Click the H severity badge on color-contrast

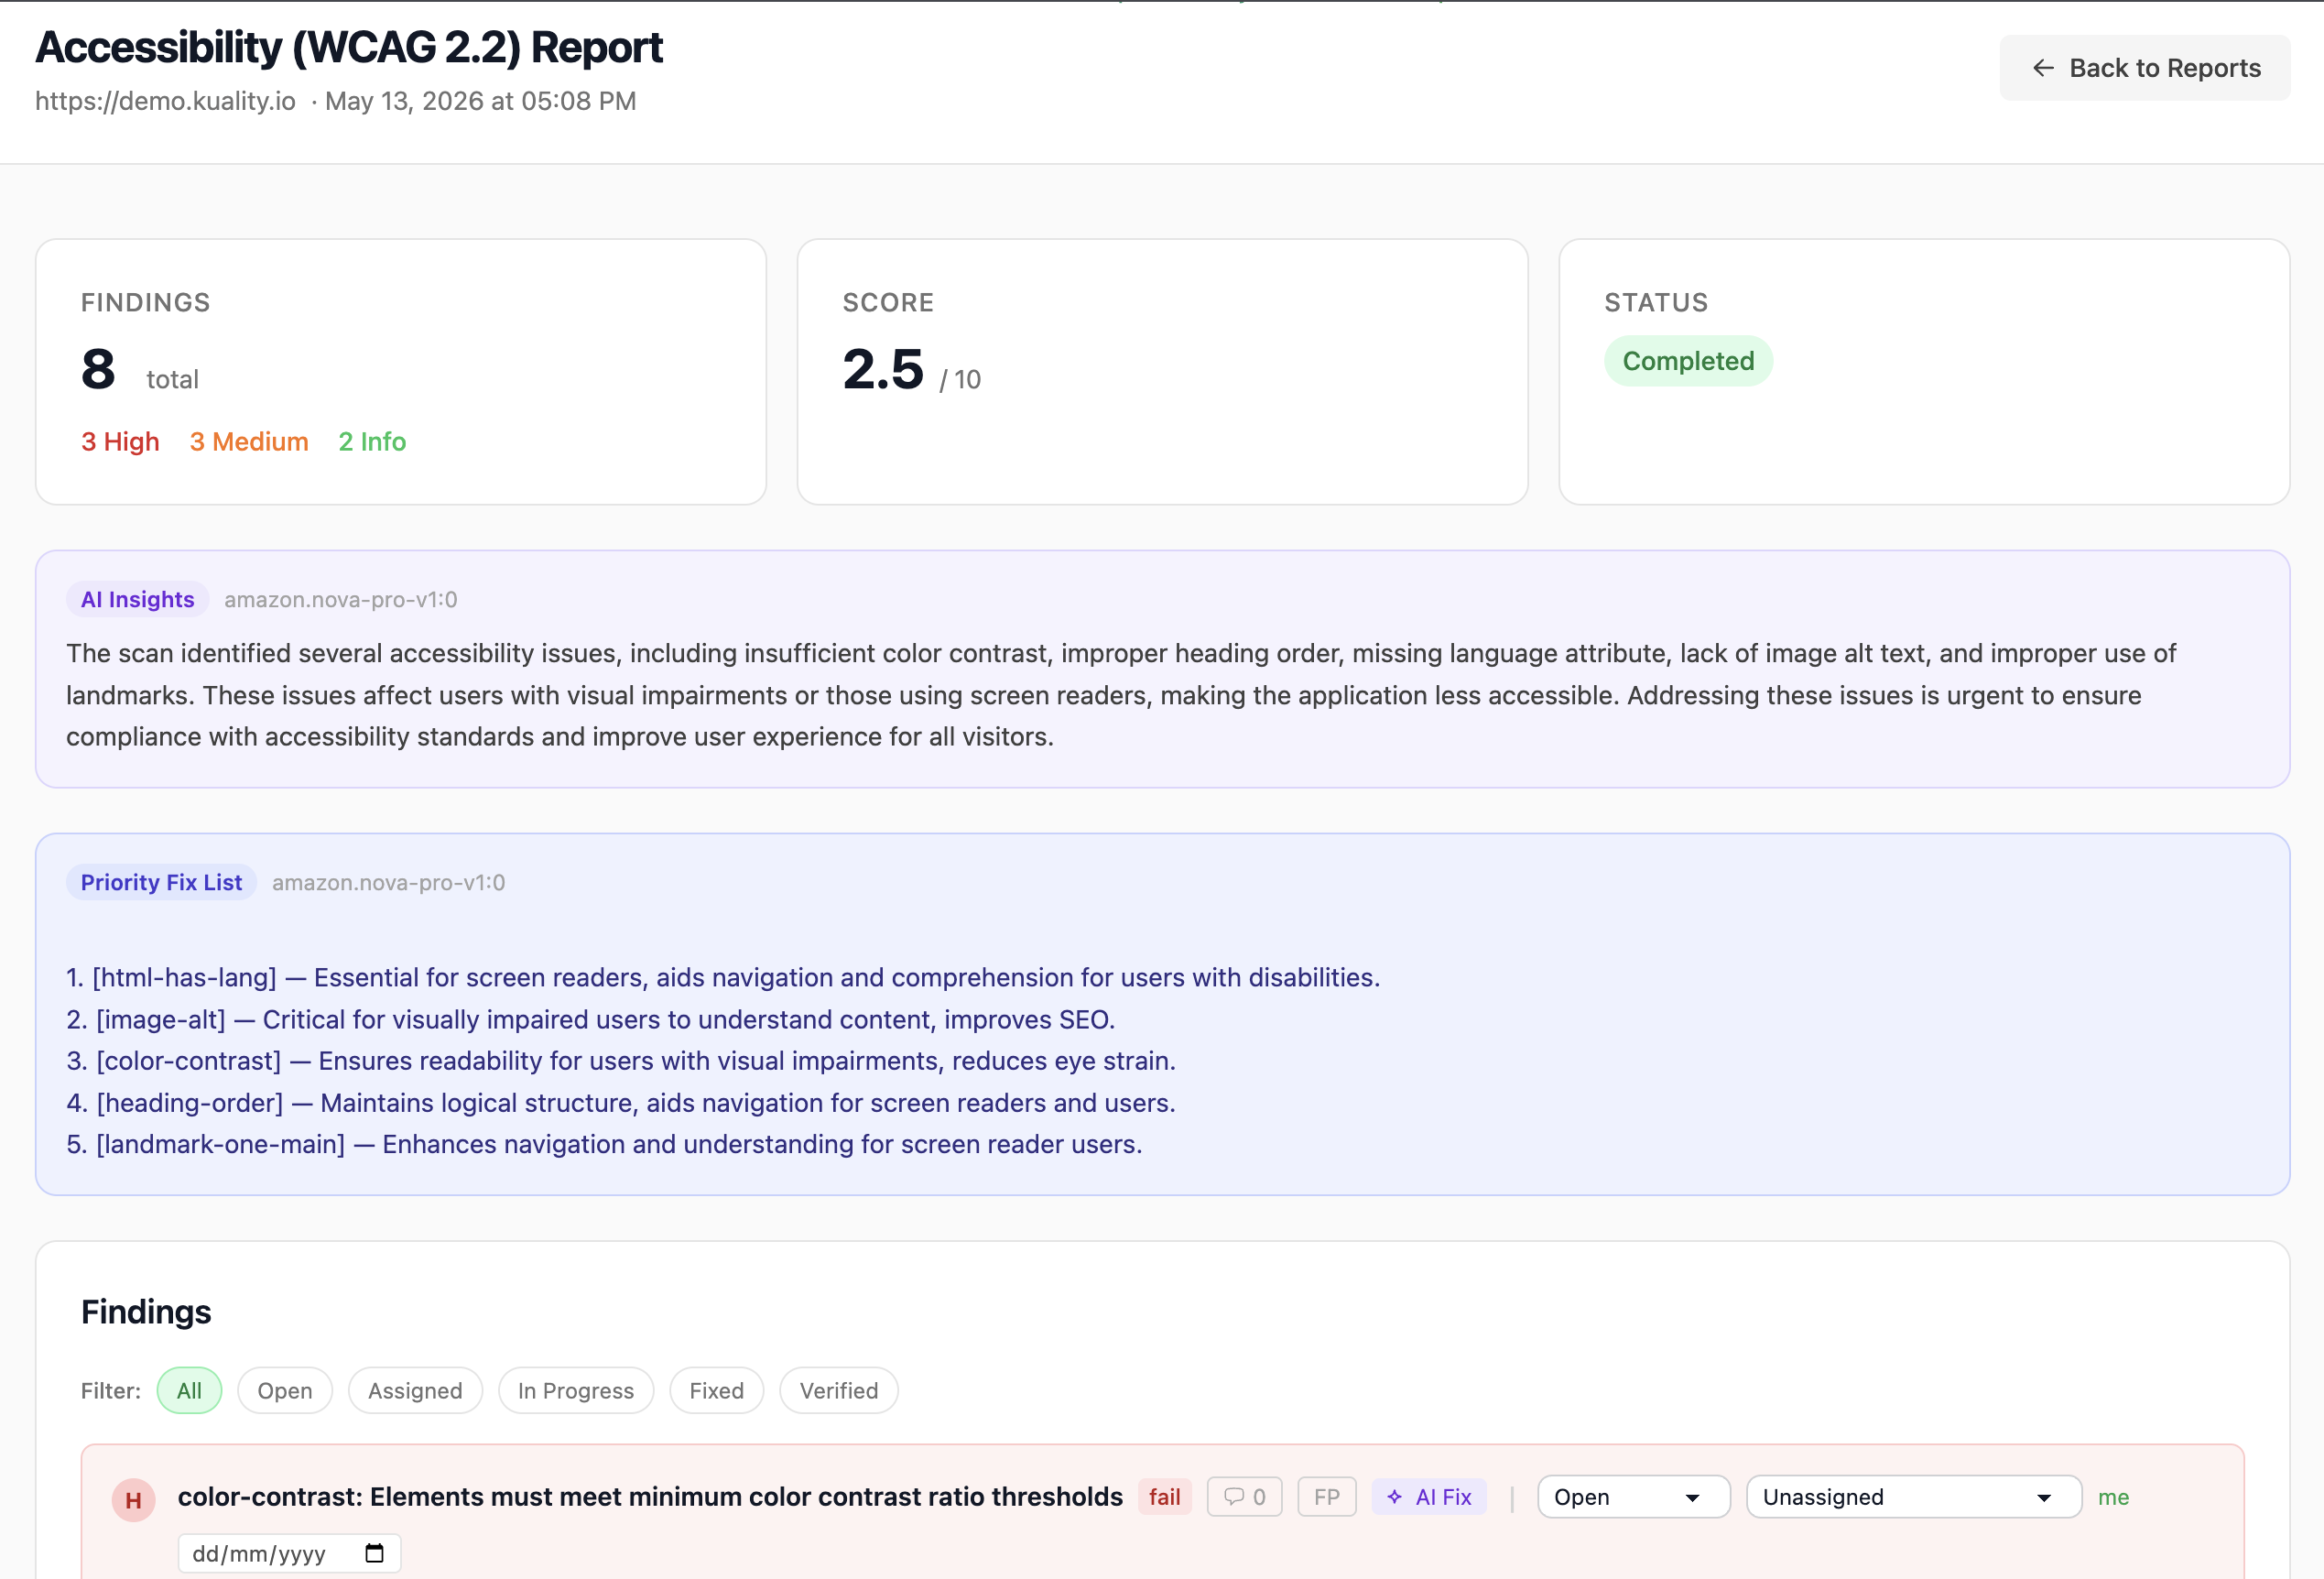point(133,1500)
